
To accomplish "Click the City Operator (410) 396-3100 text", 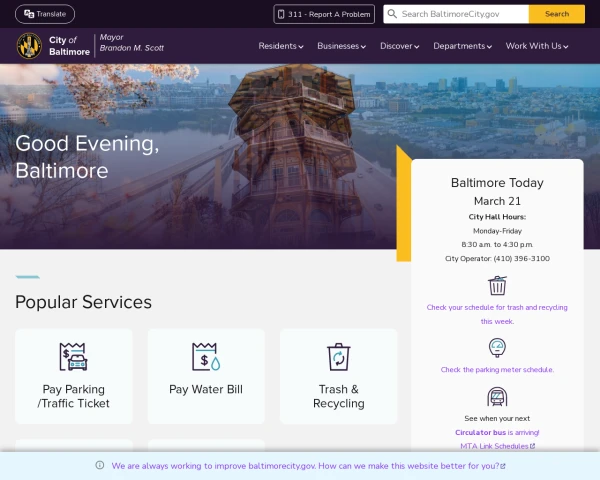I will 497,259.
